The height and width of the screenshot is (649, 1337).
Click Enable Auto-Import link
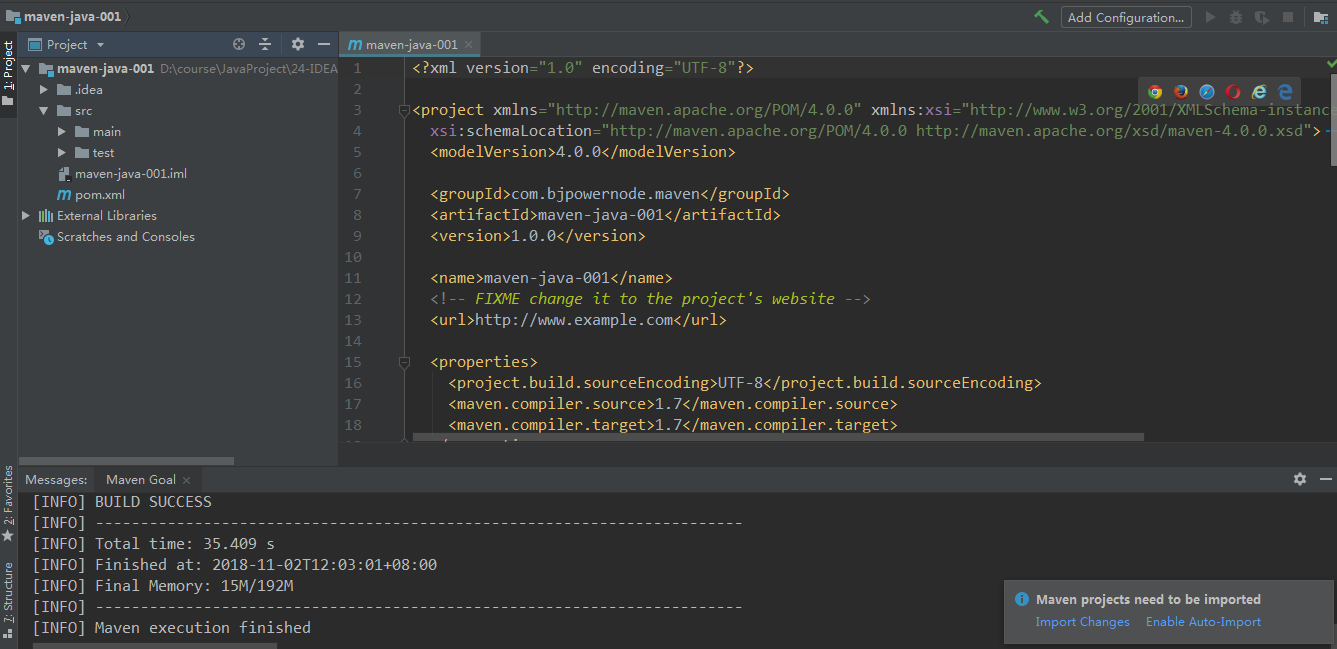[x=1203, y=622]
